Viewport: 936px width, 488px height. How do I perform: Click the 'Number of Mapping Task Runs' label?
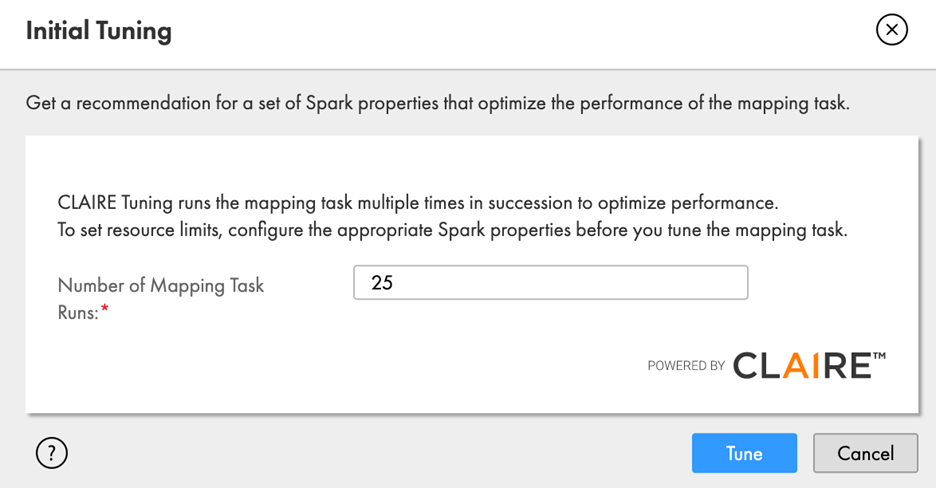[160, 286]
